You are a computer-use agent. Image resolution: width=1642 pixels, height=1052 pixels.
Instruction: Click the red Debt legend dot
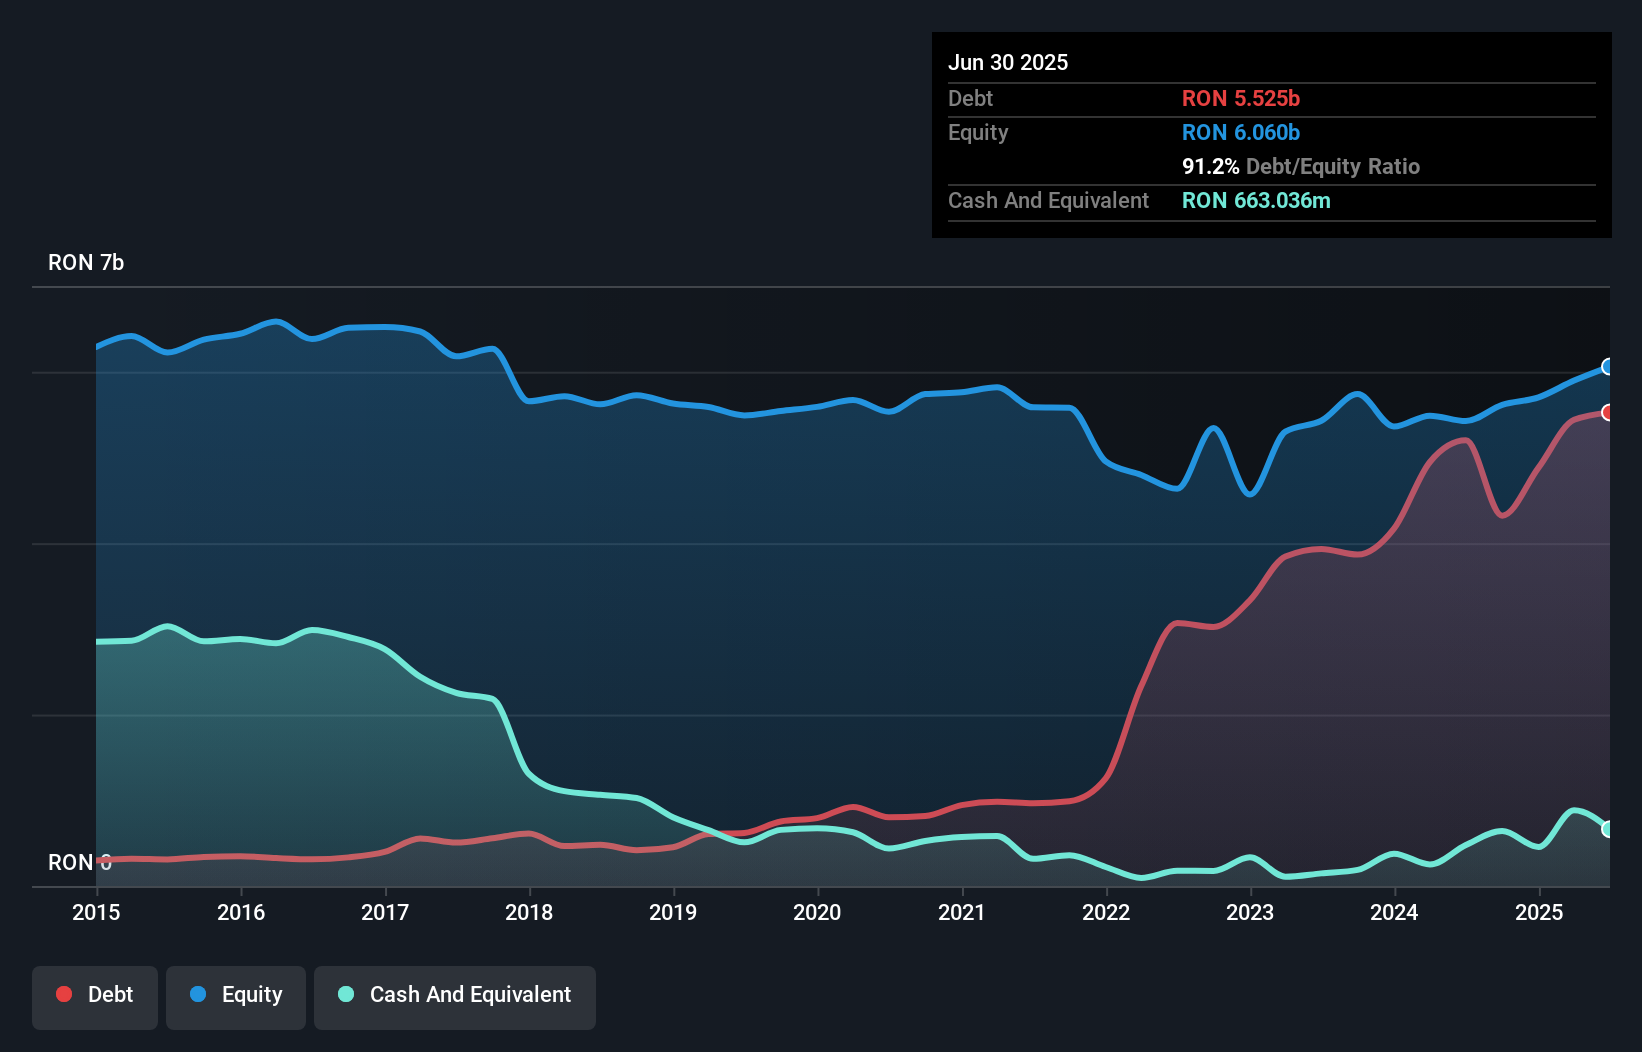pyautogui.click(x=63, y=994)
